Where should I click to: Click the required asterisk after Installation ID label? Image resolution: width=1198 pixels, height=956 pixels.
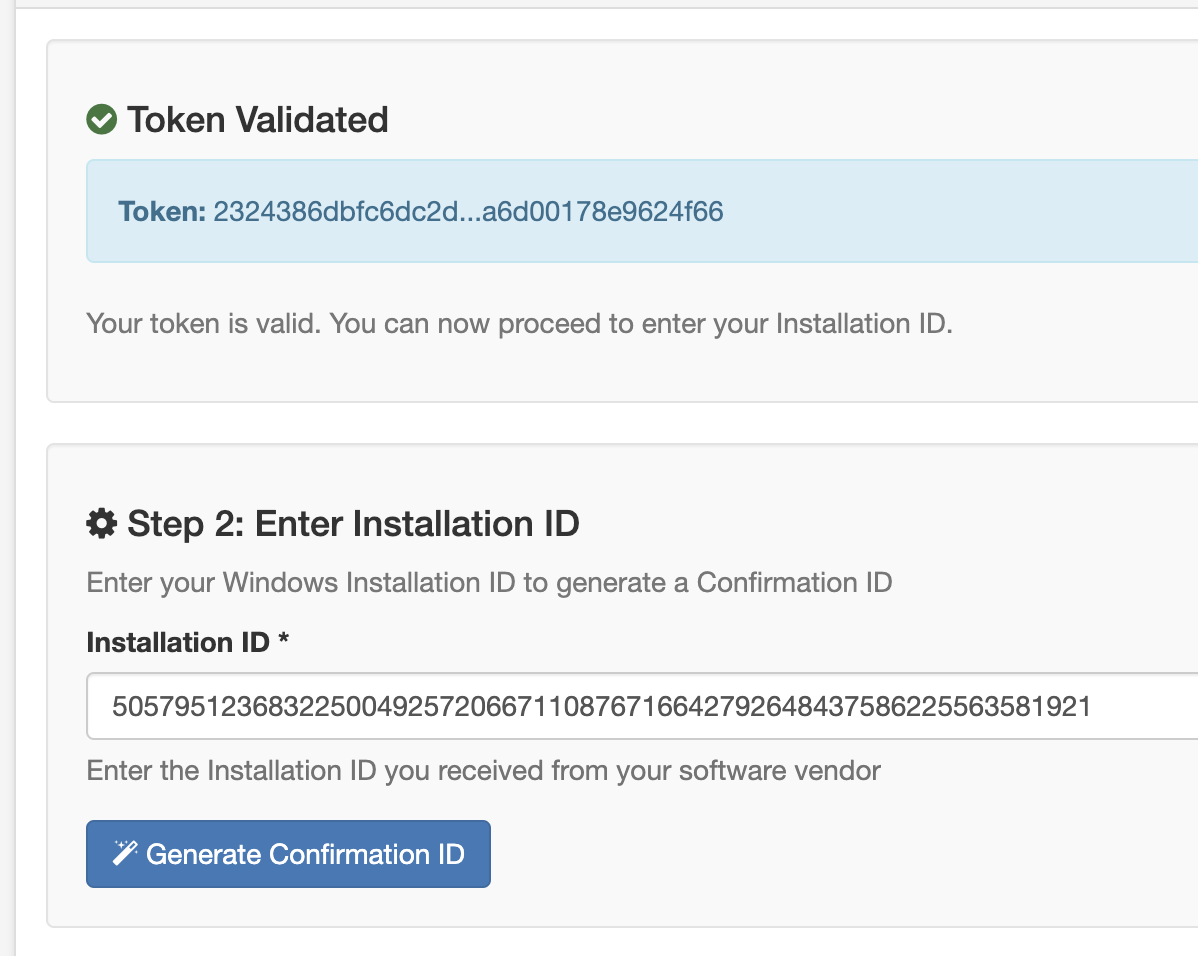[284, 642]
